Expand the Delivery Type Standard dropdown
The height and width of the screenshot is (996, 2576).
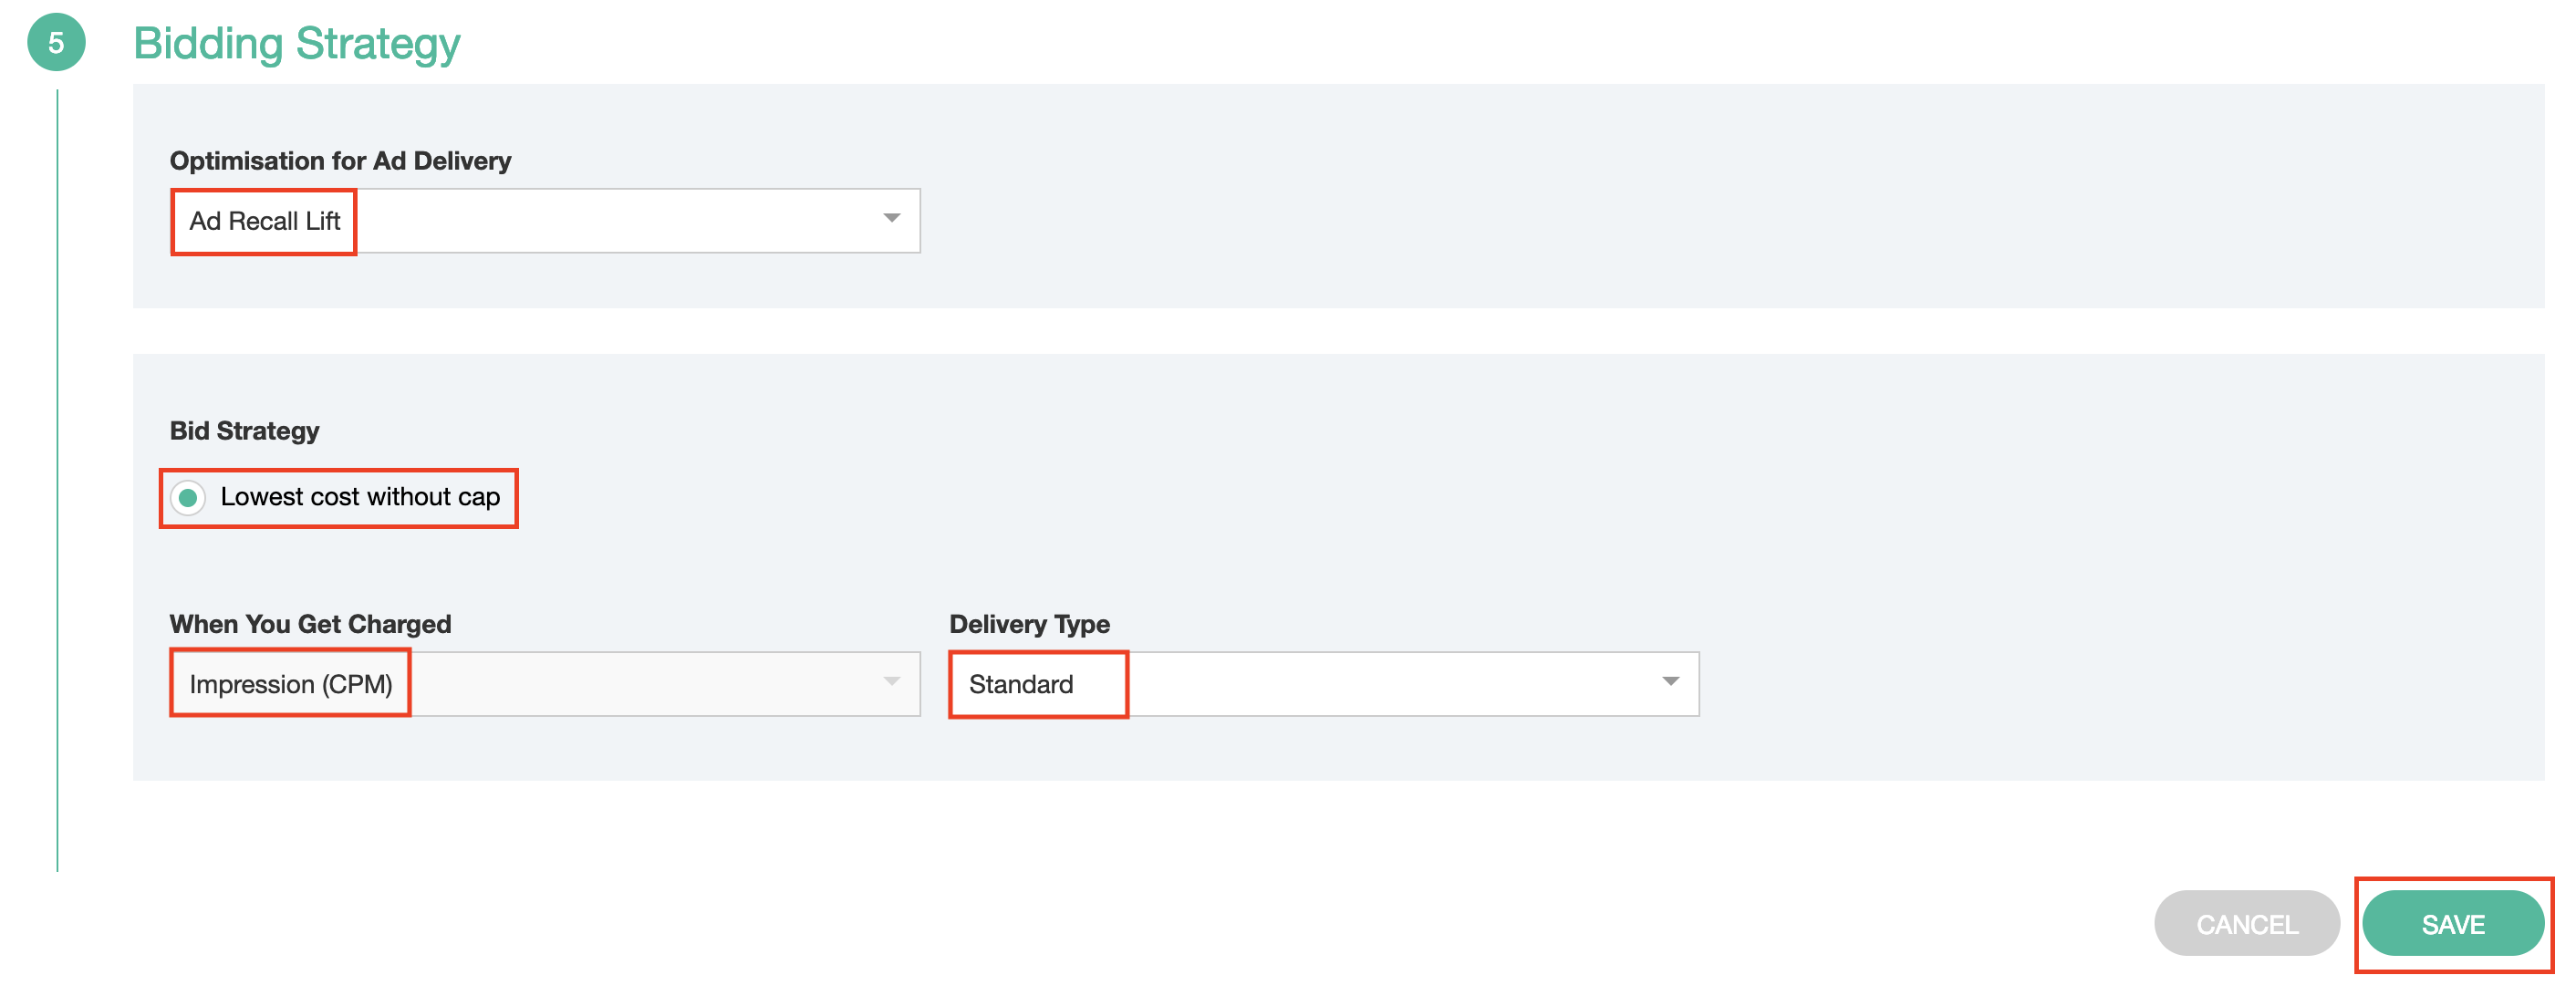(x=1324, y=684)
